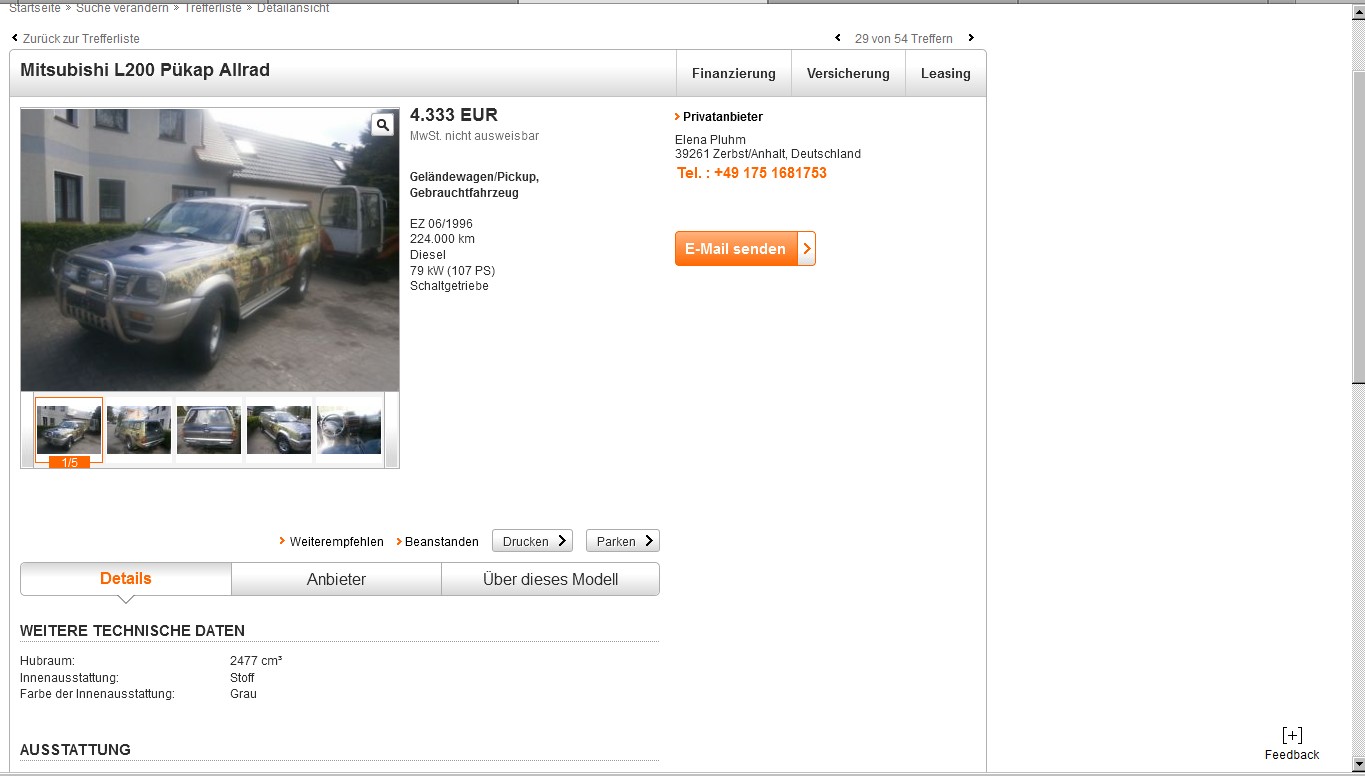Click the Parken button
The width and height of the screenshot is (1365, 777).
(x=622, y=541)
